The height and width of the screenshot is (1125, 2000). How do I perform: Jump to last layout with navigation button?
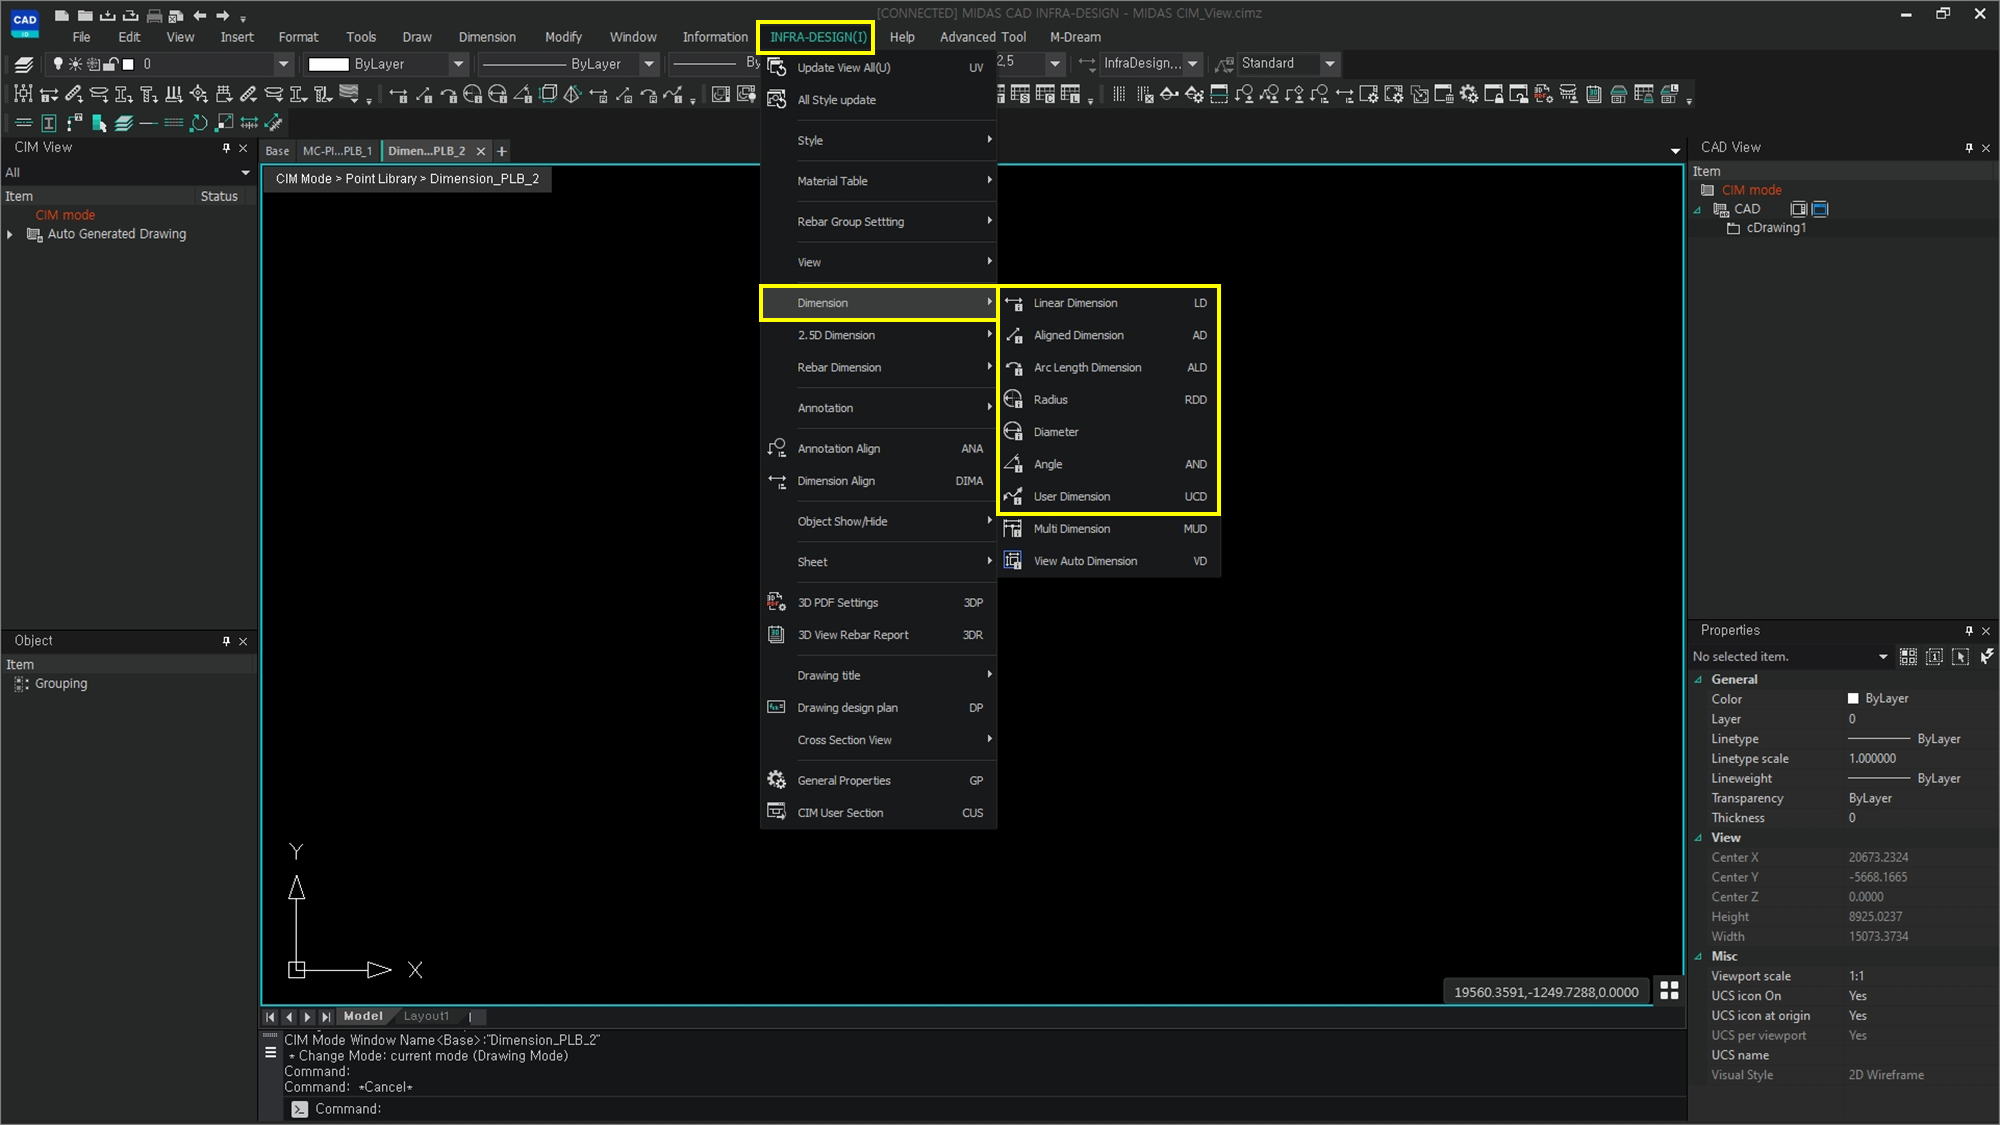coord(326,1017)
